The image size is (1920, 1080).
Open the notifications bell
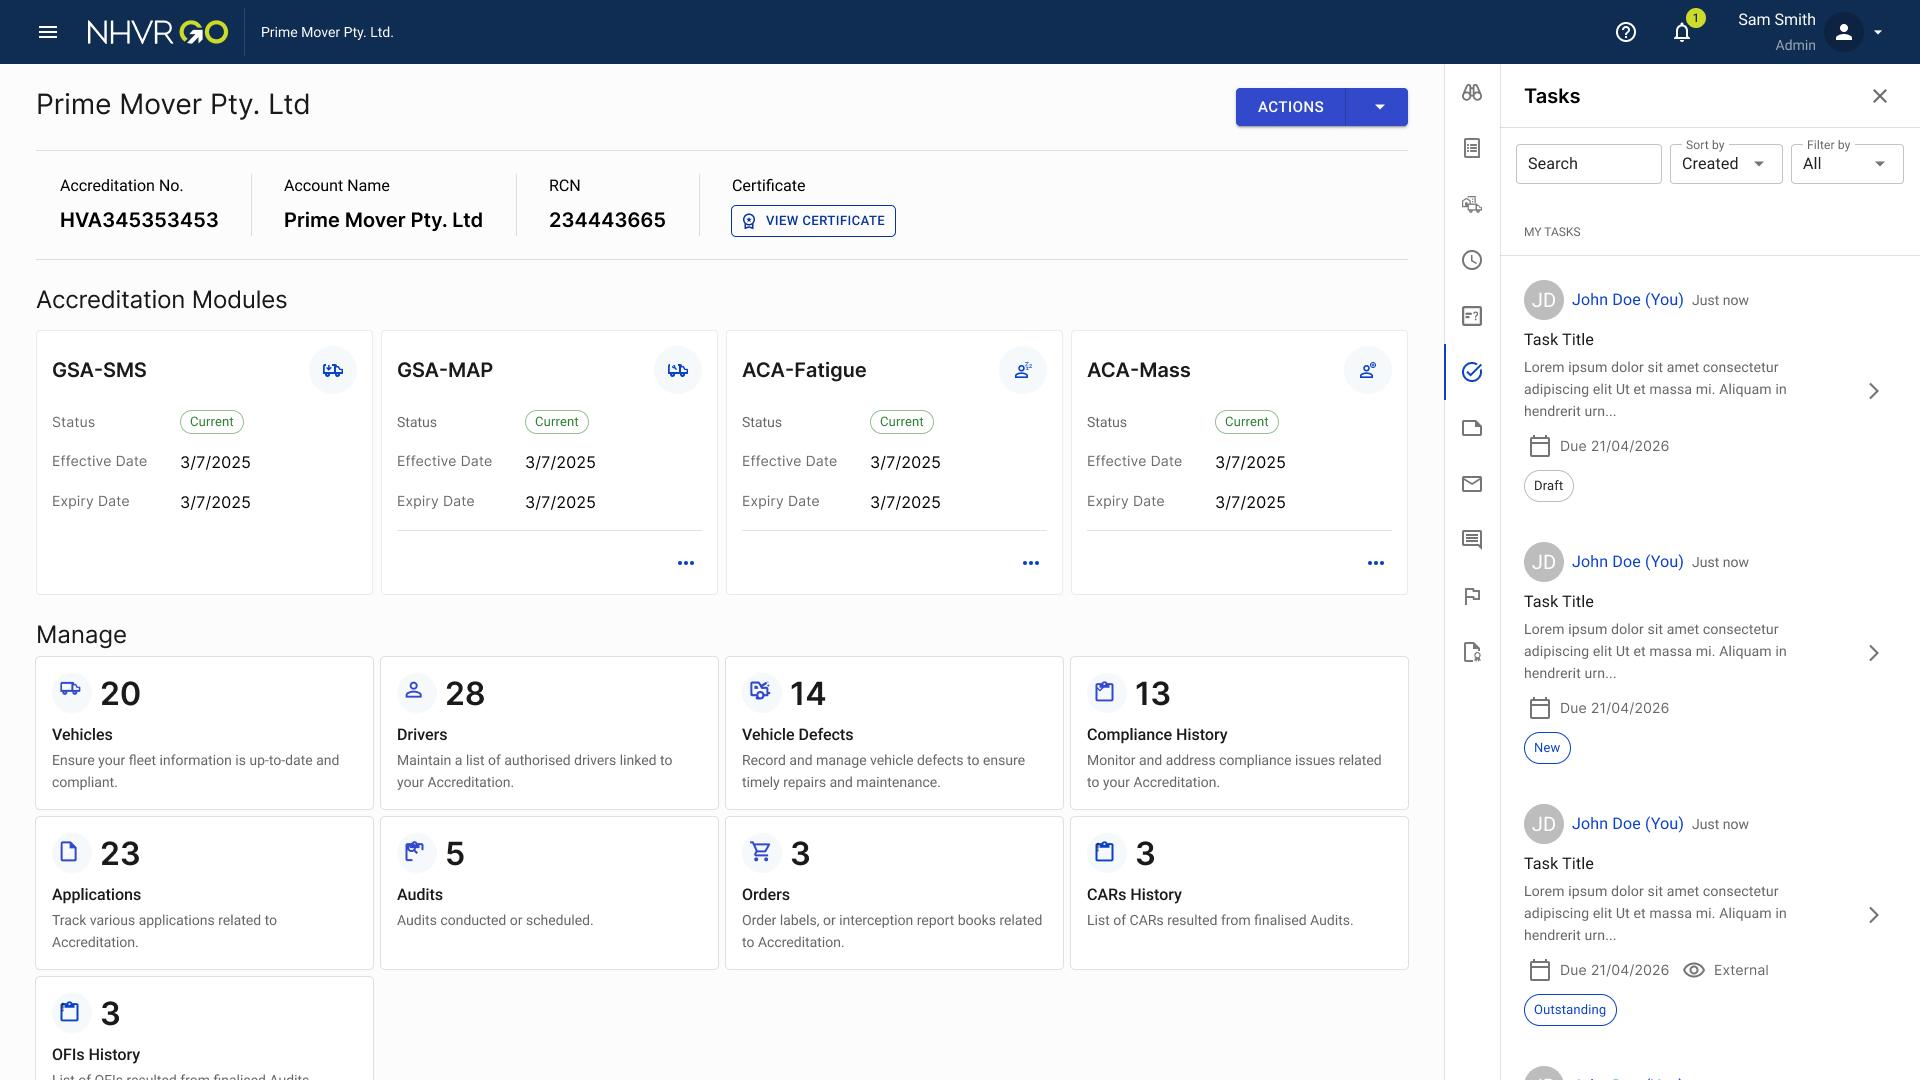(1682, 32)
